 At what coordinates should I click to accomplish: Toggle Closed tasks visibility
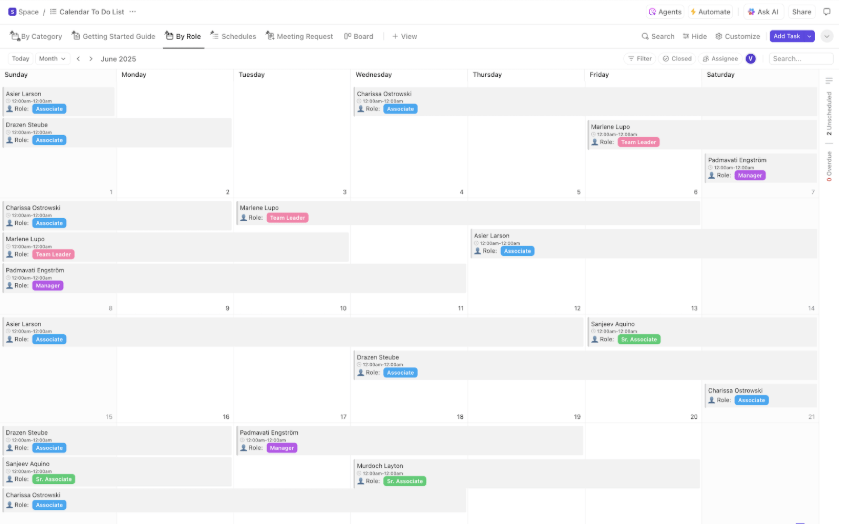677,59
